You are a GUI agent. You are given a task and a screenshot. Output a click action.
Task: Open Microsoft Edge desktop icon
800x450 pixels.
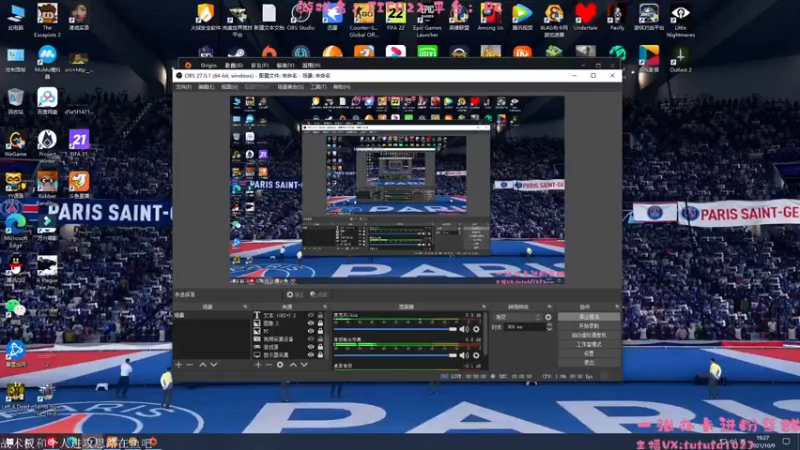point(15,231)
